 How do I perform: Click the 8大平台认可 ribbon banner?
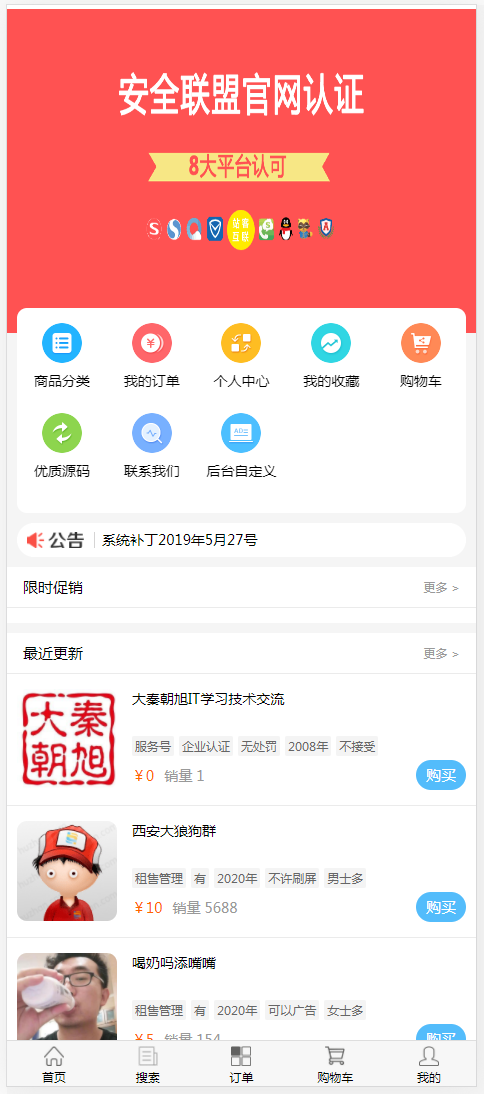point(239,167)
